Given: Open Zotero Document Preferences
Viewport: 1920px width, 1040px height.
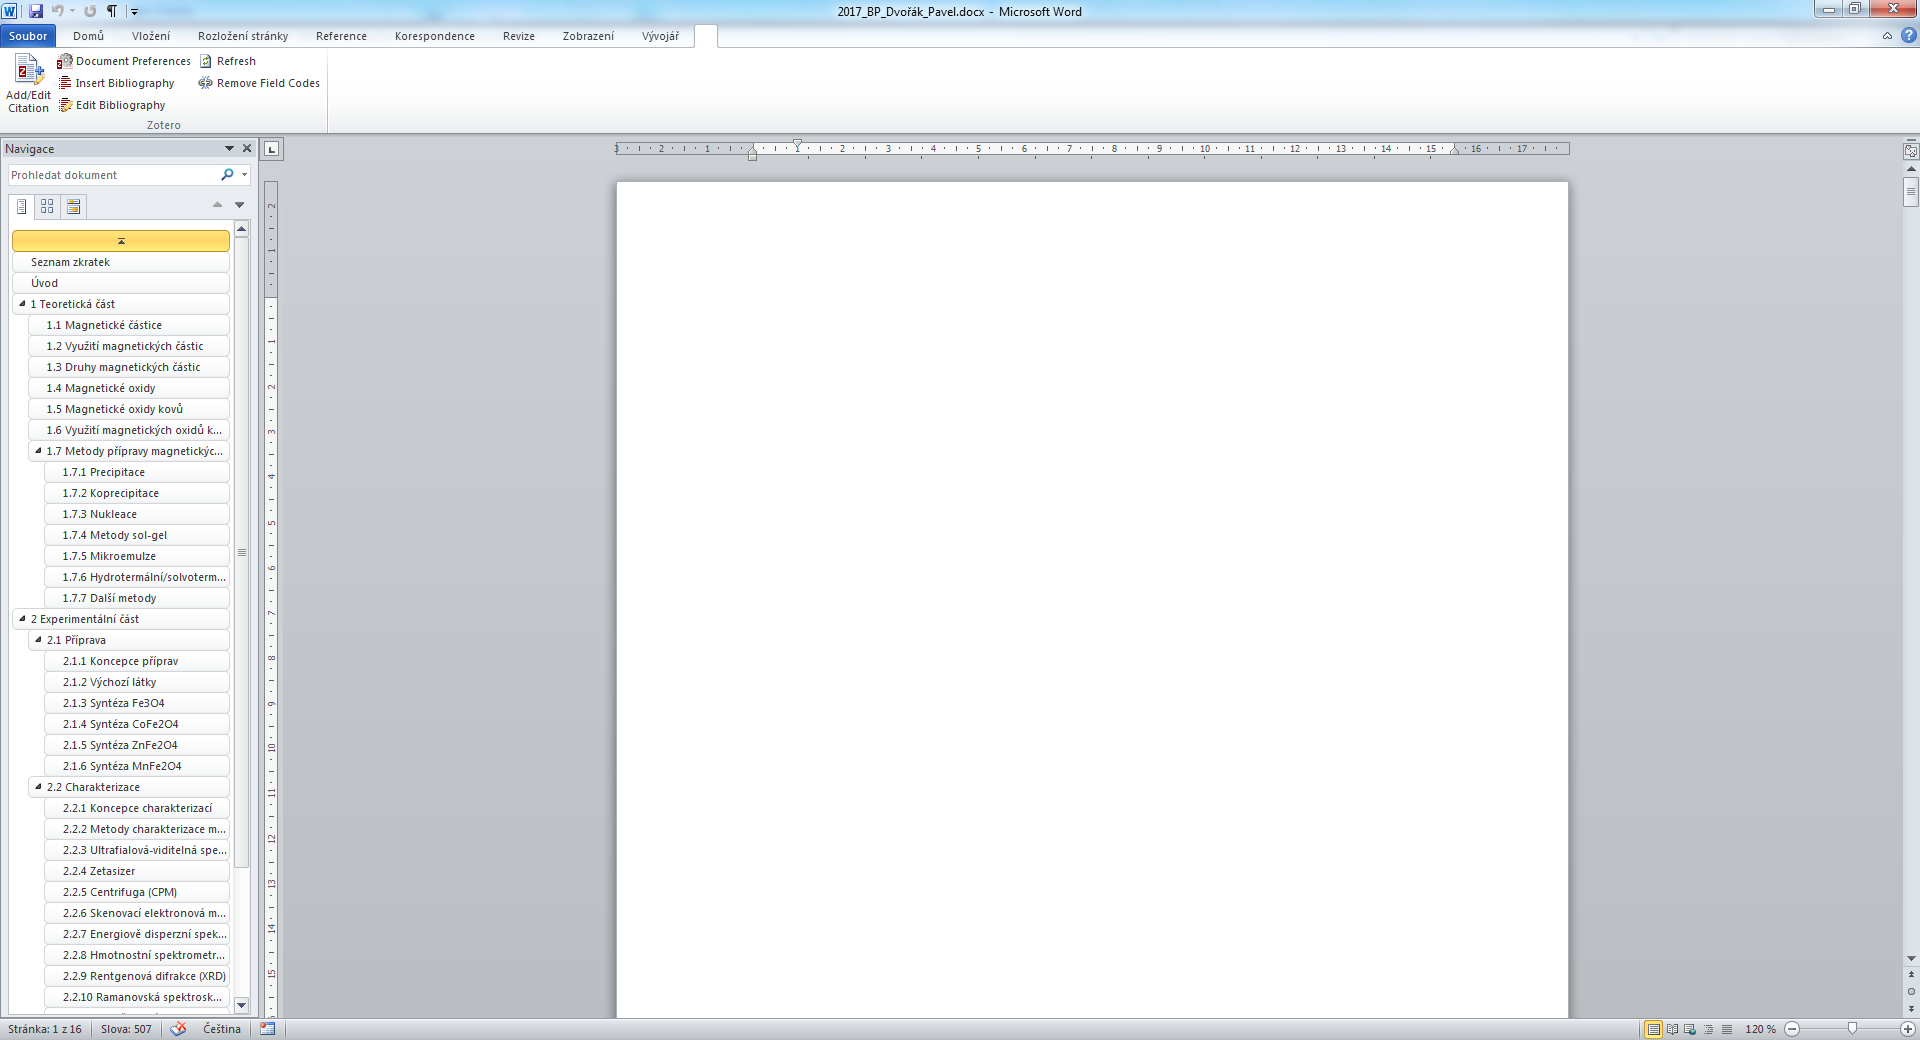Looking at the screenshot, I should pyautogui.click(x=124, y=61).
